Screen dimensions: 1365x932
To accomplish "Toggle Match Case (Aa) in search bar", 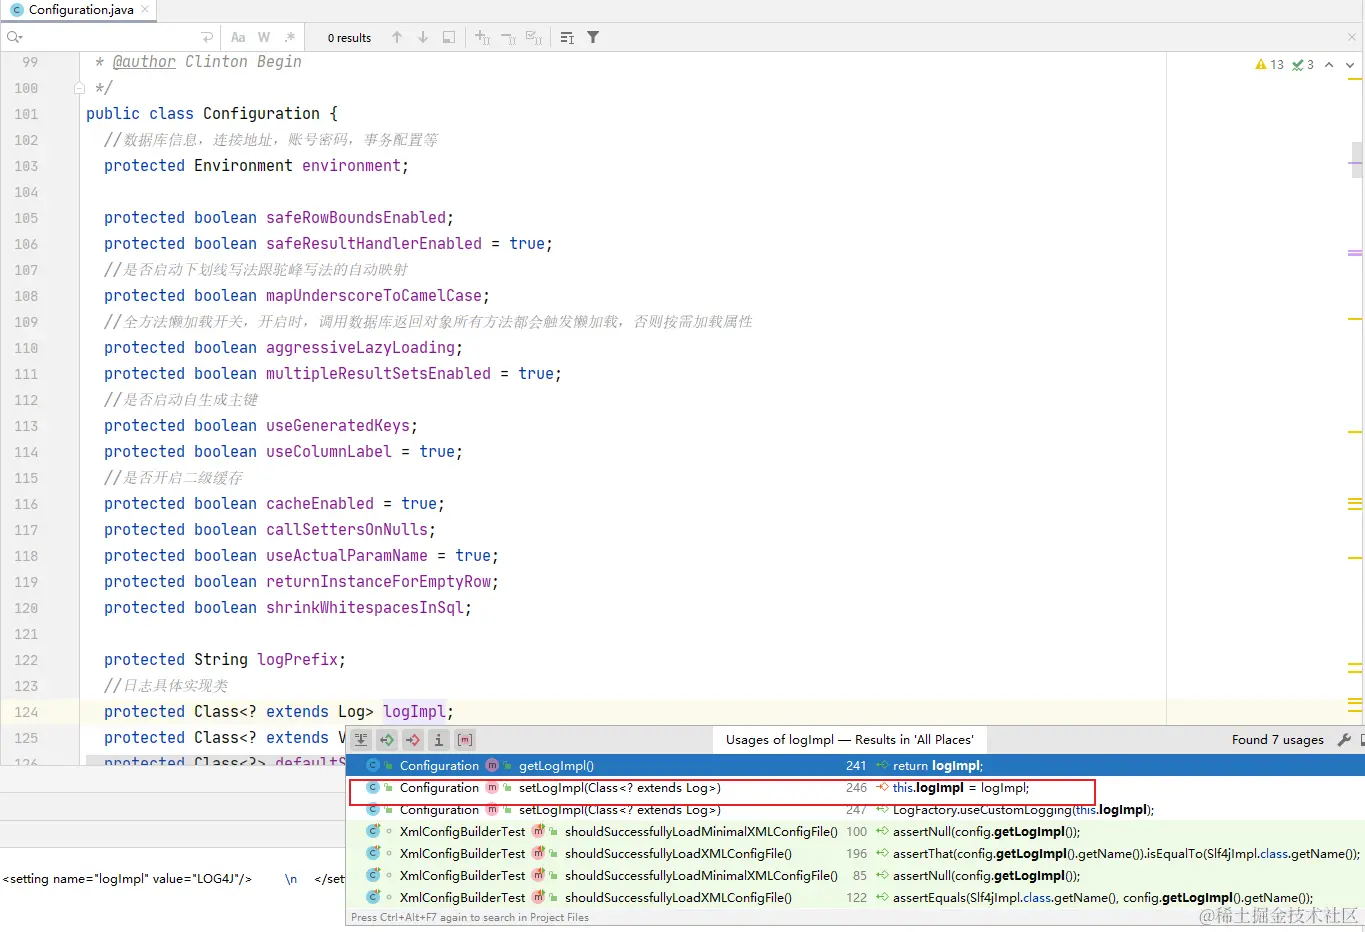I will 238,37.
